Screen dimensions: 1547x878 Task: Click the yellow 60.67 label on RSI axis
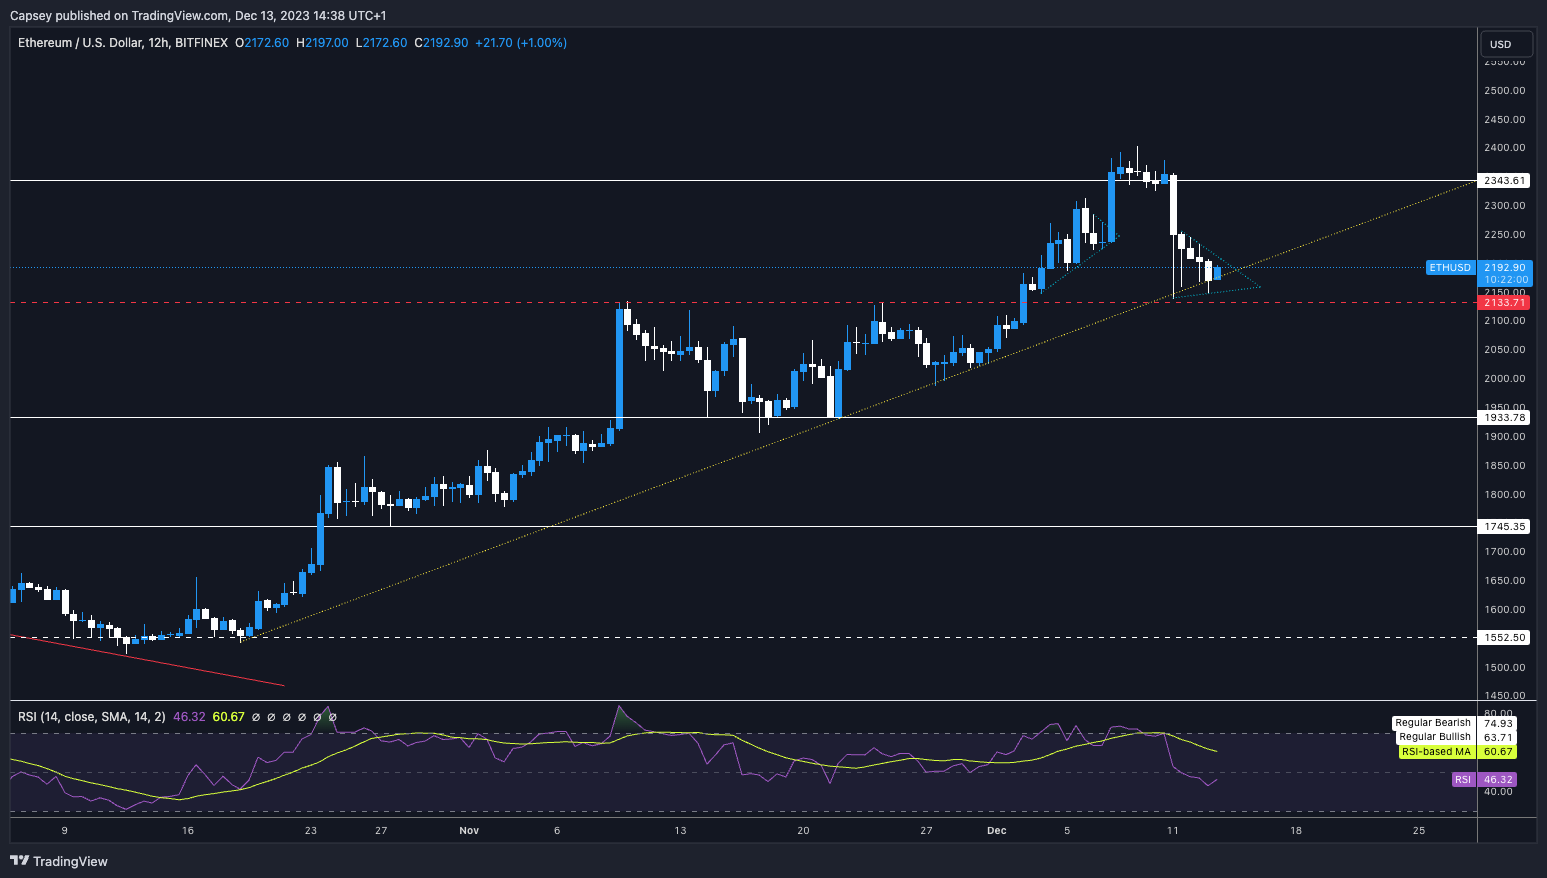pos(1498,752)
